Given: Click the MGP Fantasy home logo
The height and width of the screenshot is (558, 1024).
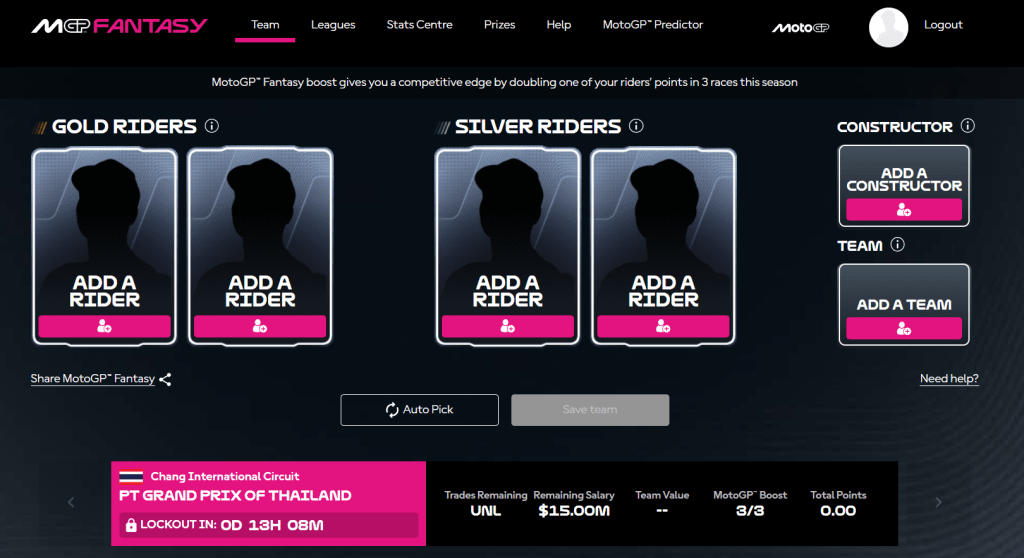Looking at the screenshot, I should (119, 26).
